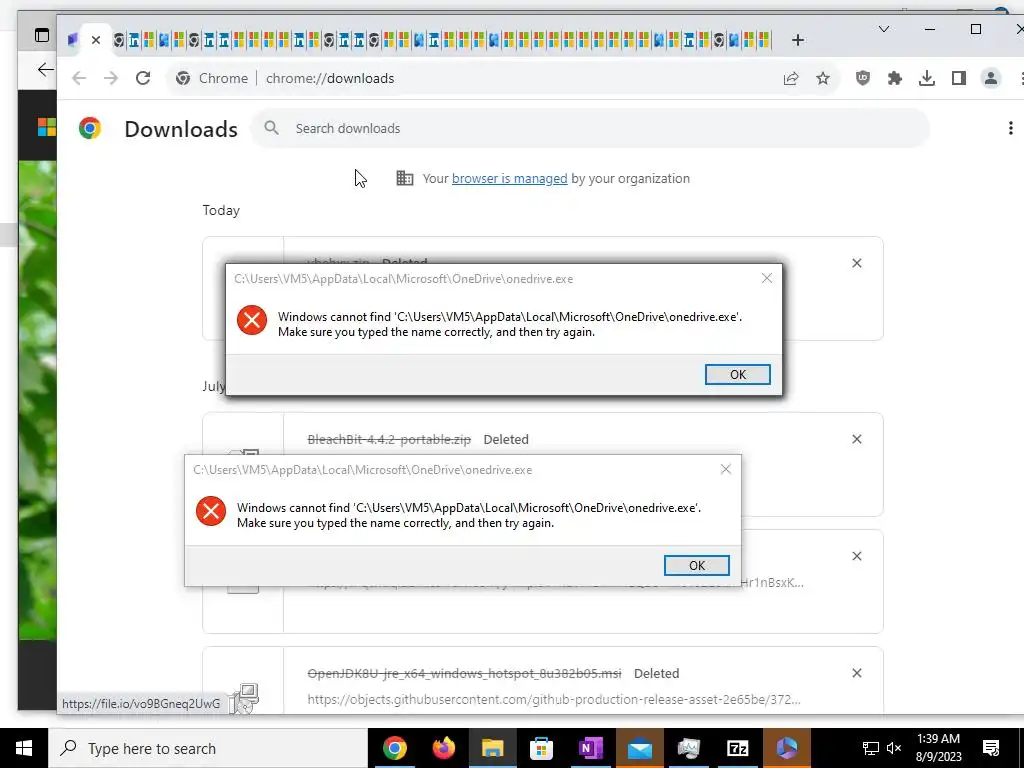Click the muted volume tray icon
Viewport: 1024px width, 768px height.
point(894,748)
